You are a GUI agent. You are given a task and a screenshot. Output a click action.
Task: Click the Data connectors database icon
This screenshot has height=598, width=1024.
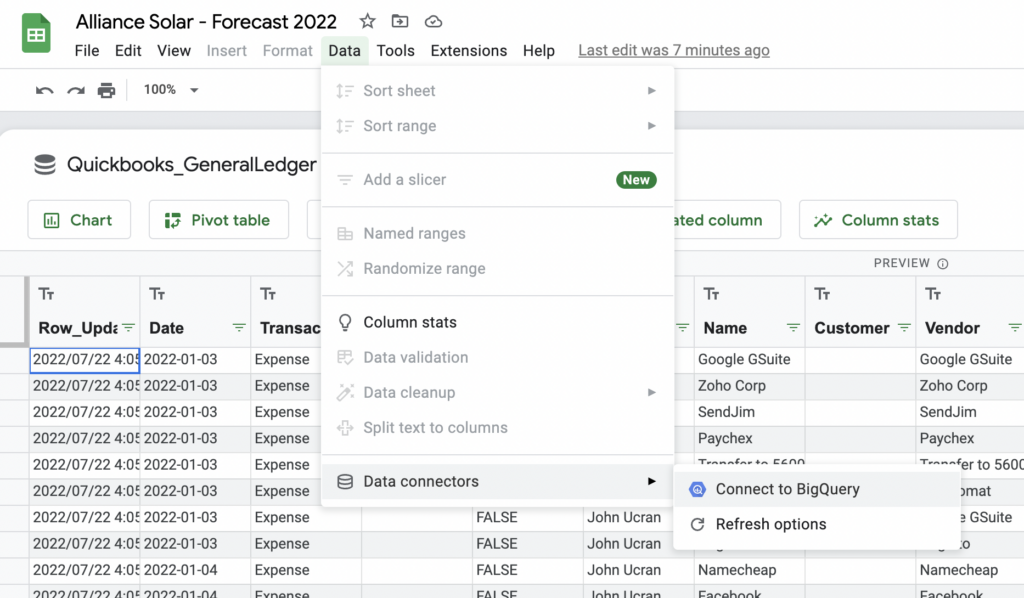[x=345, y=482]
